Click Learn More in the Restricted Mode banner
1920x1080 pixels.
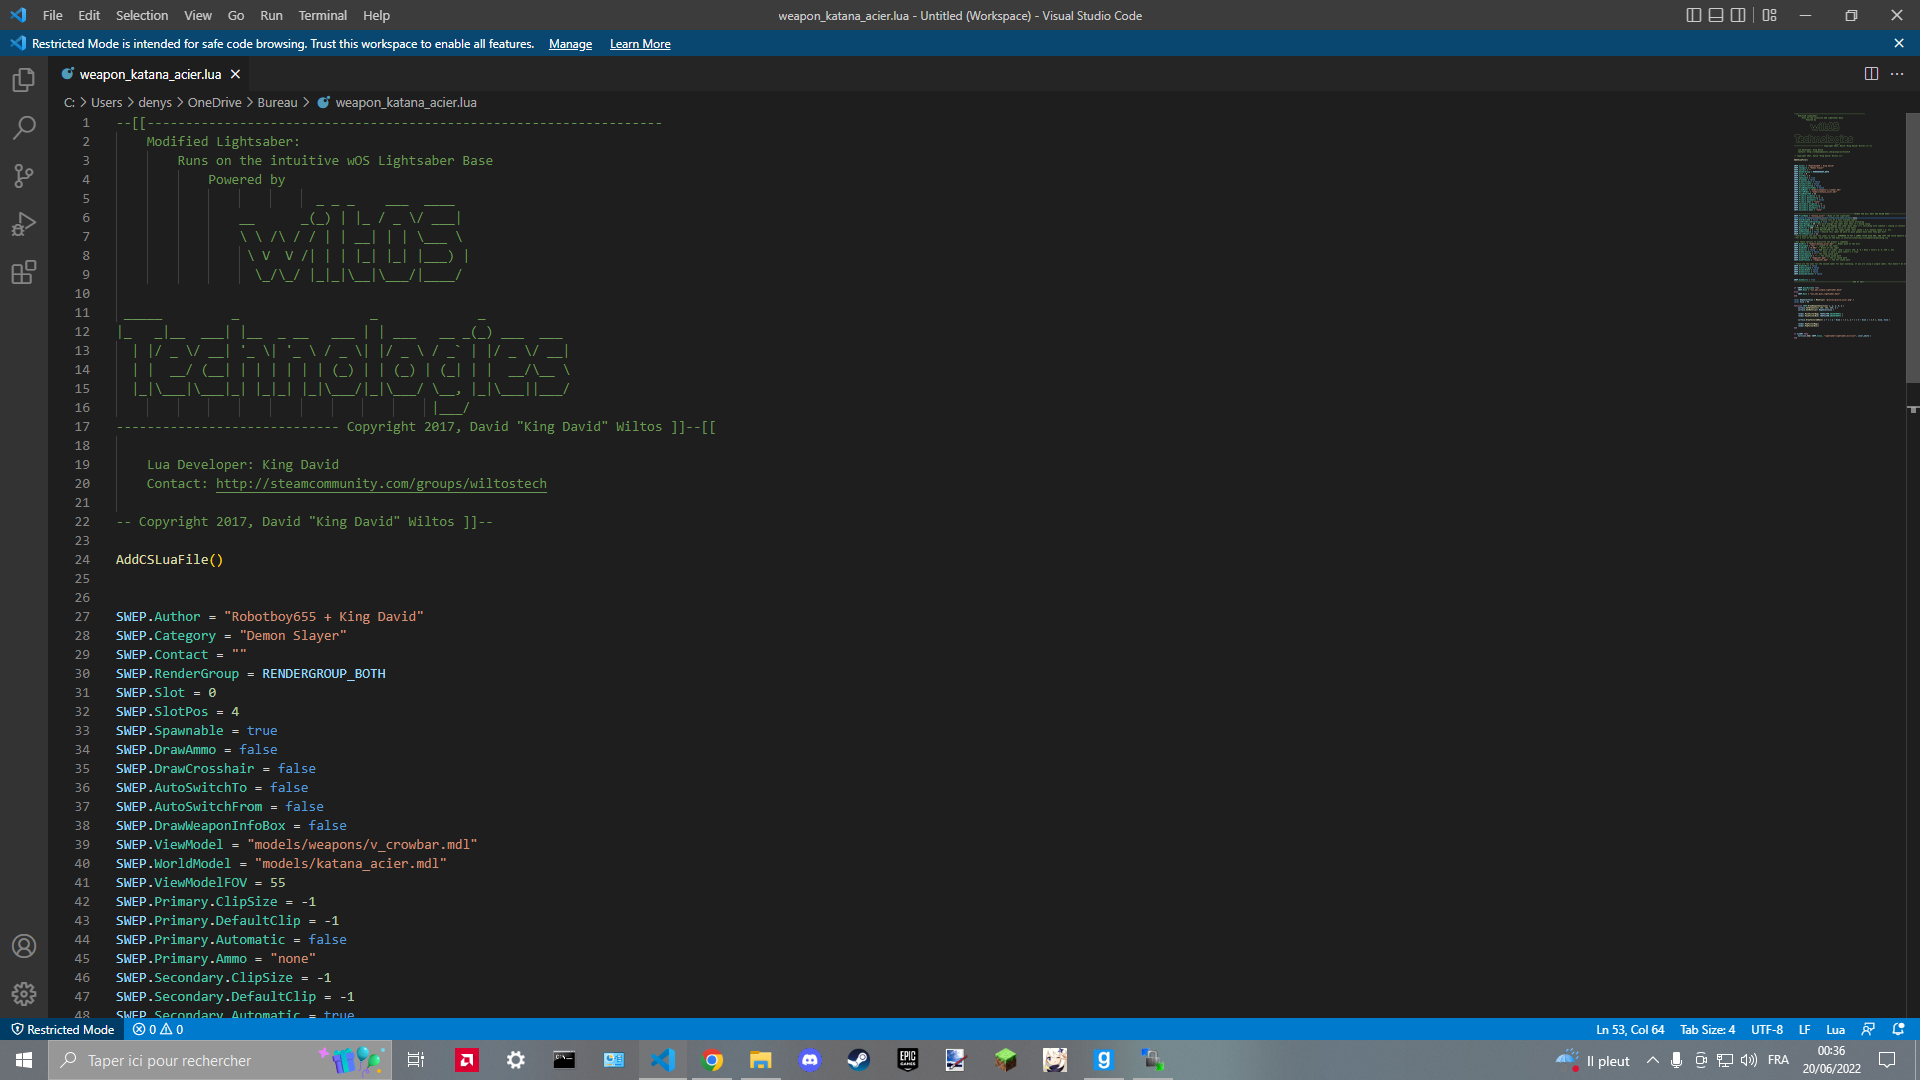pyautogui.click(x=640, y=44)
